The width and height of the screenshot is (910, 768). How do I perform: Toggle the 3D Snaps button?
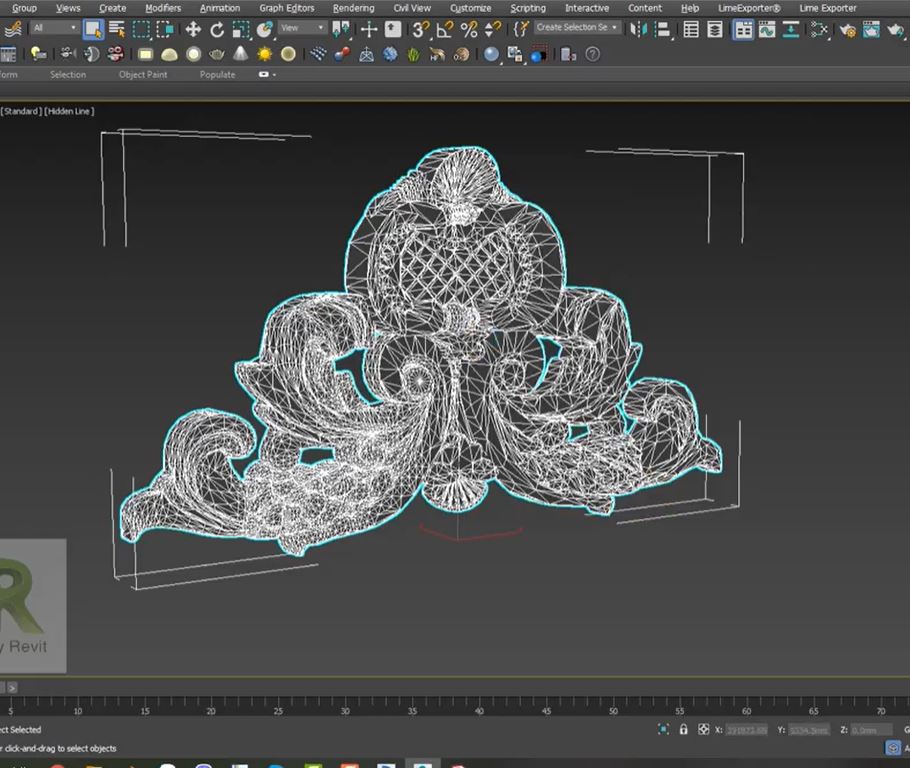click(x=421, y=29)
